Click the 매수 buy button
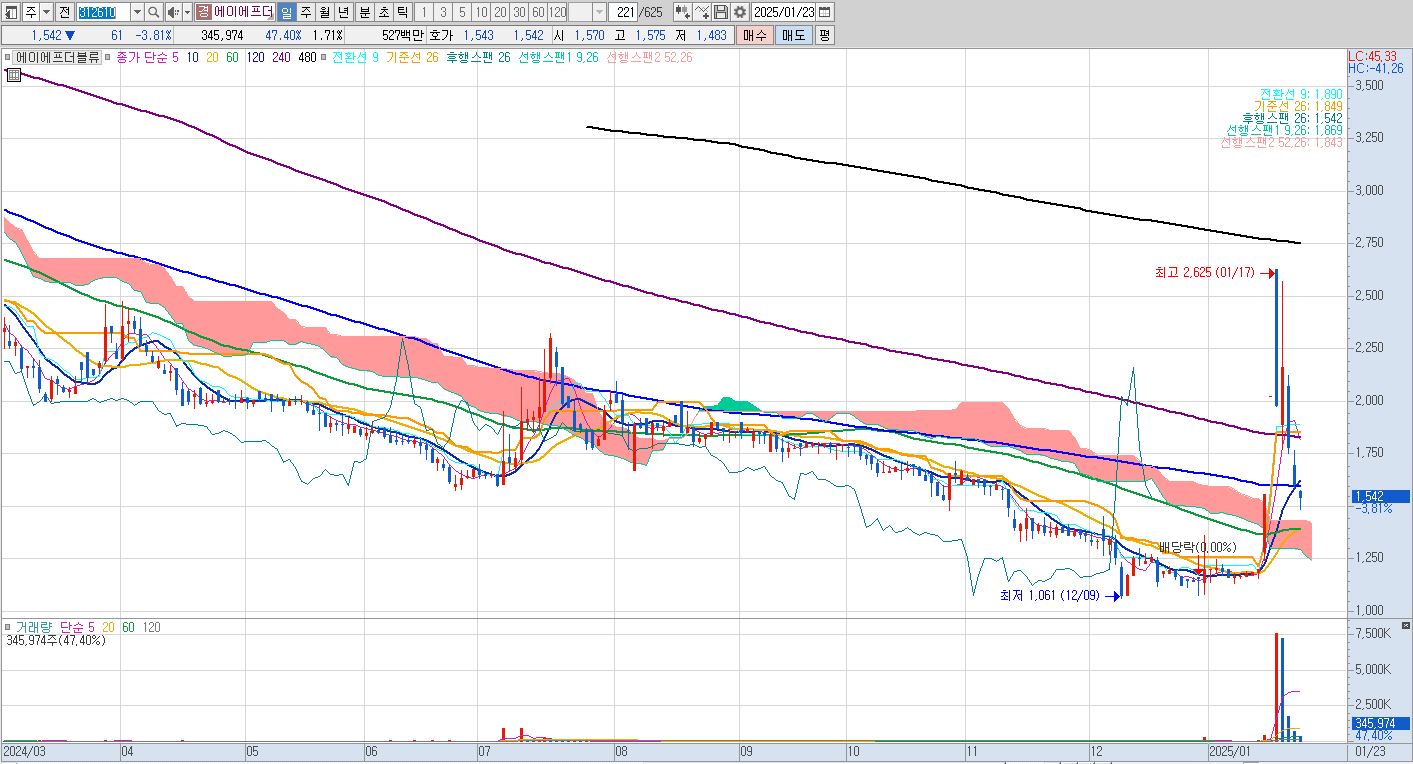Image resolution: width=1413 pixels, height=764 pixels. (x=754, y=35)
